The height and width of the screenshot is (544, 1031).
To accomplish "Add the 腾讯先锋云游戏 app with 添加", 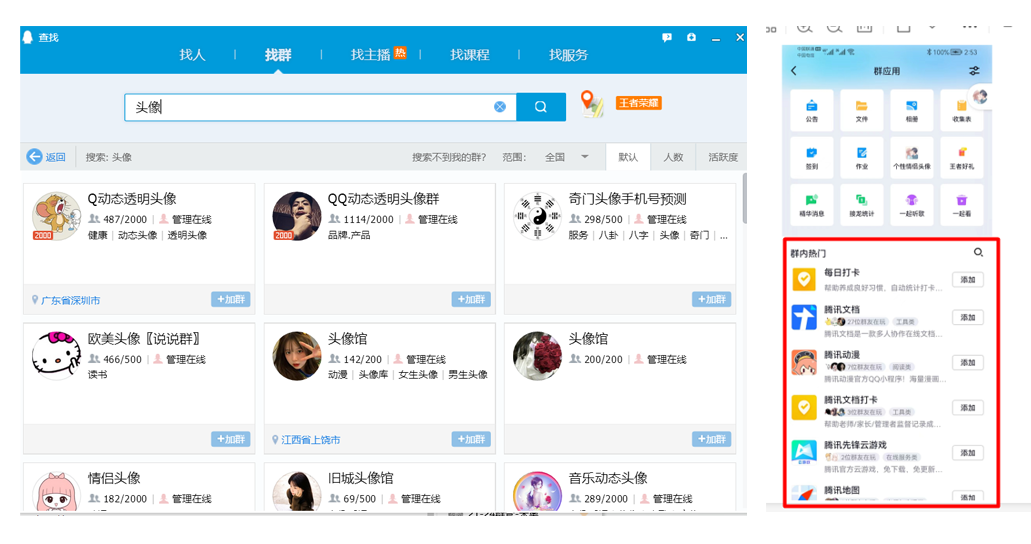I will pyautogui.click(x=968, y=453).
